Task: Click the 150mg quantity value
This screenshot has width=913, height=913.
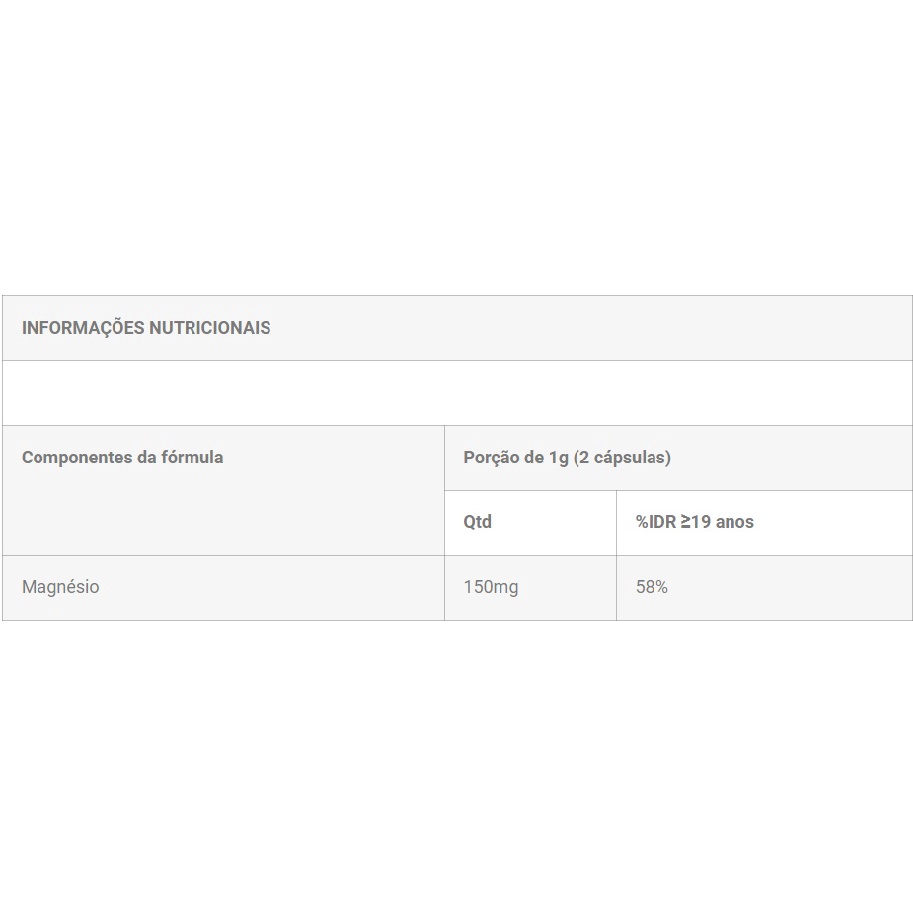Action: point(491,587)
